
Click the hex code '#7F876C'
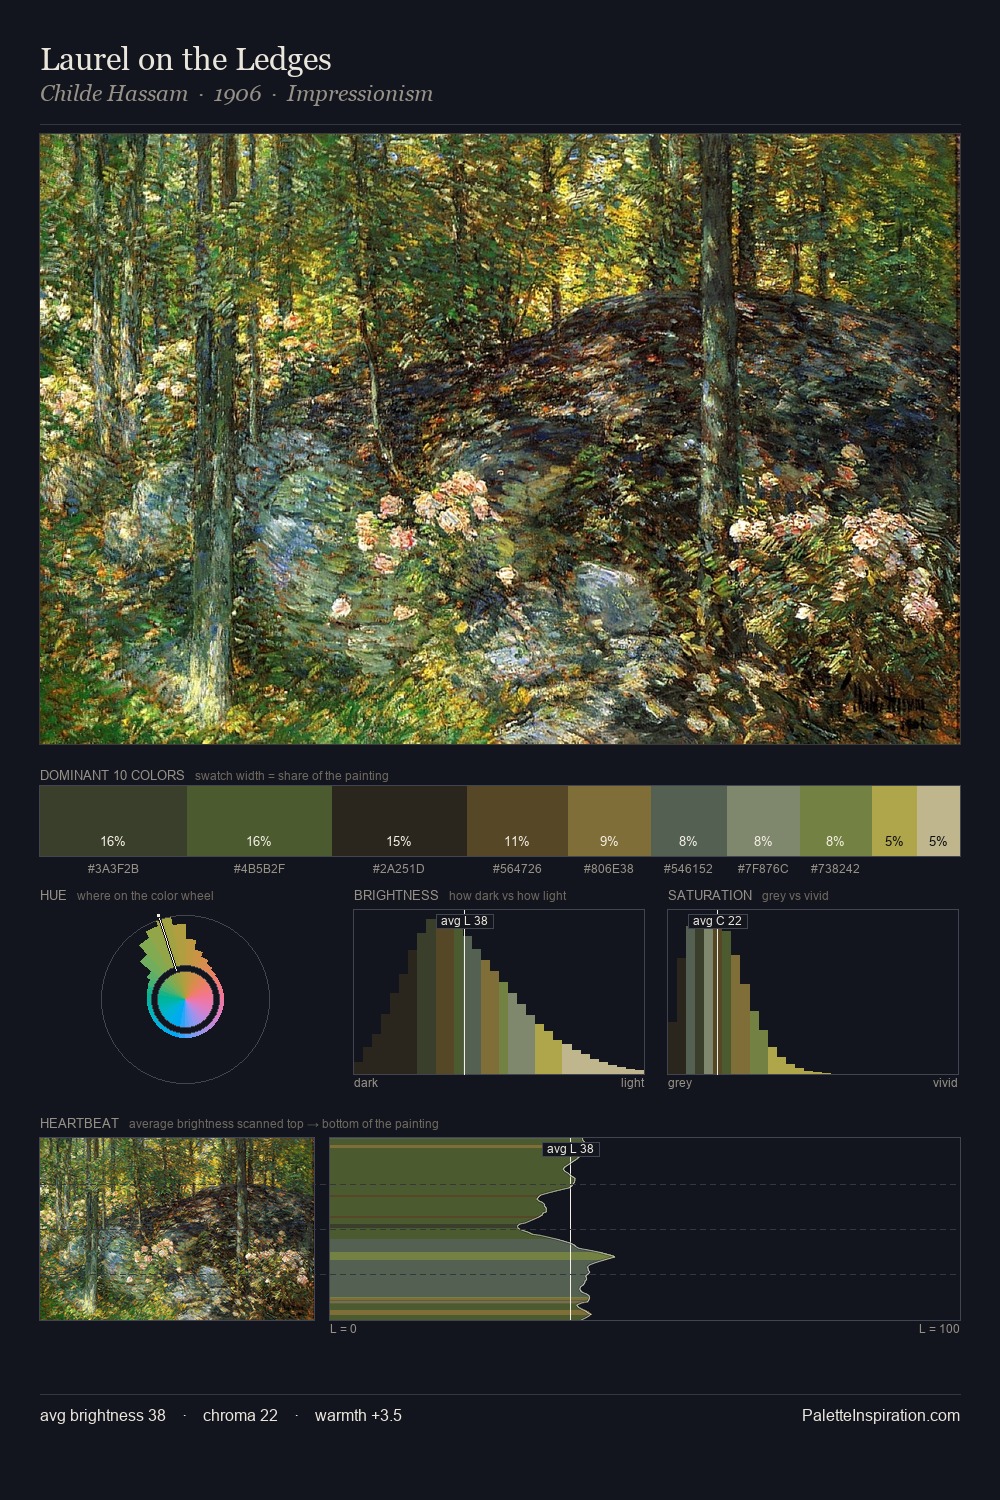763,869
